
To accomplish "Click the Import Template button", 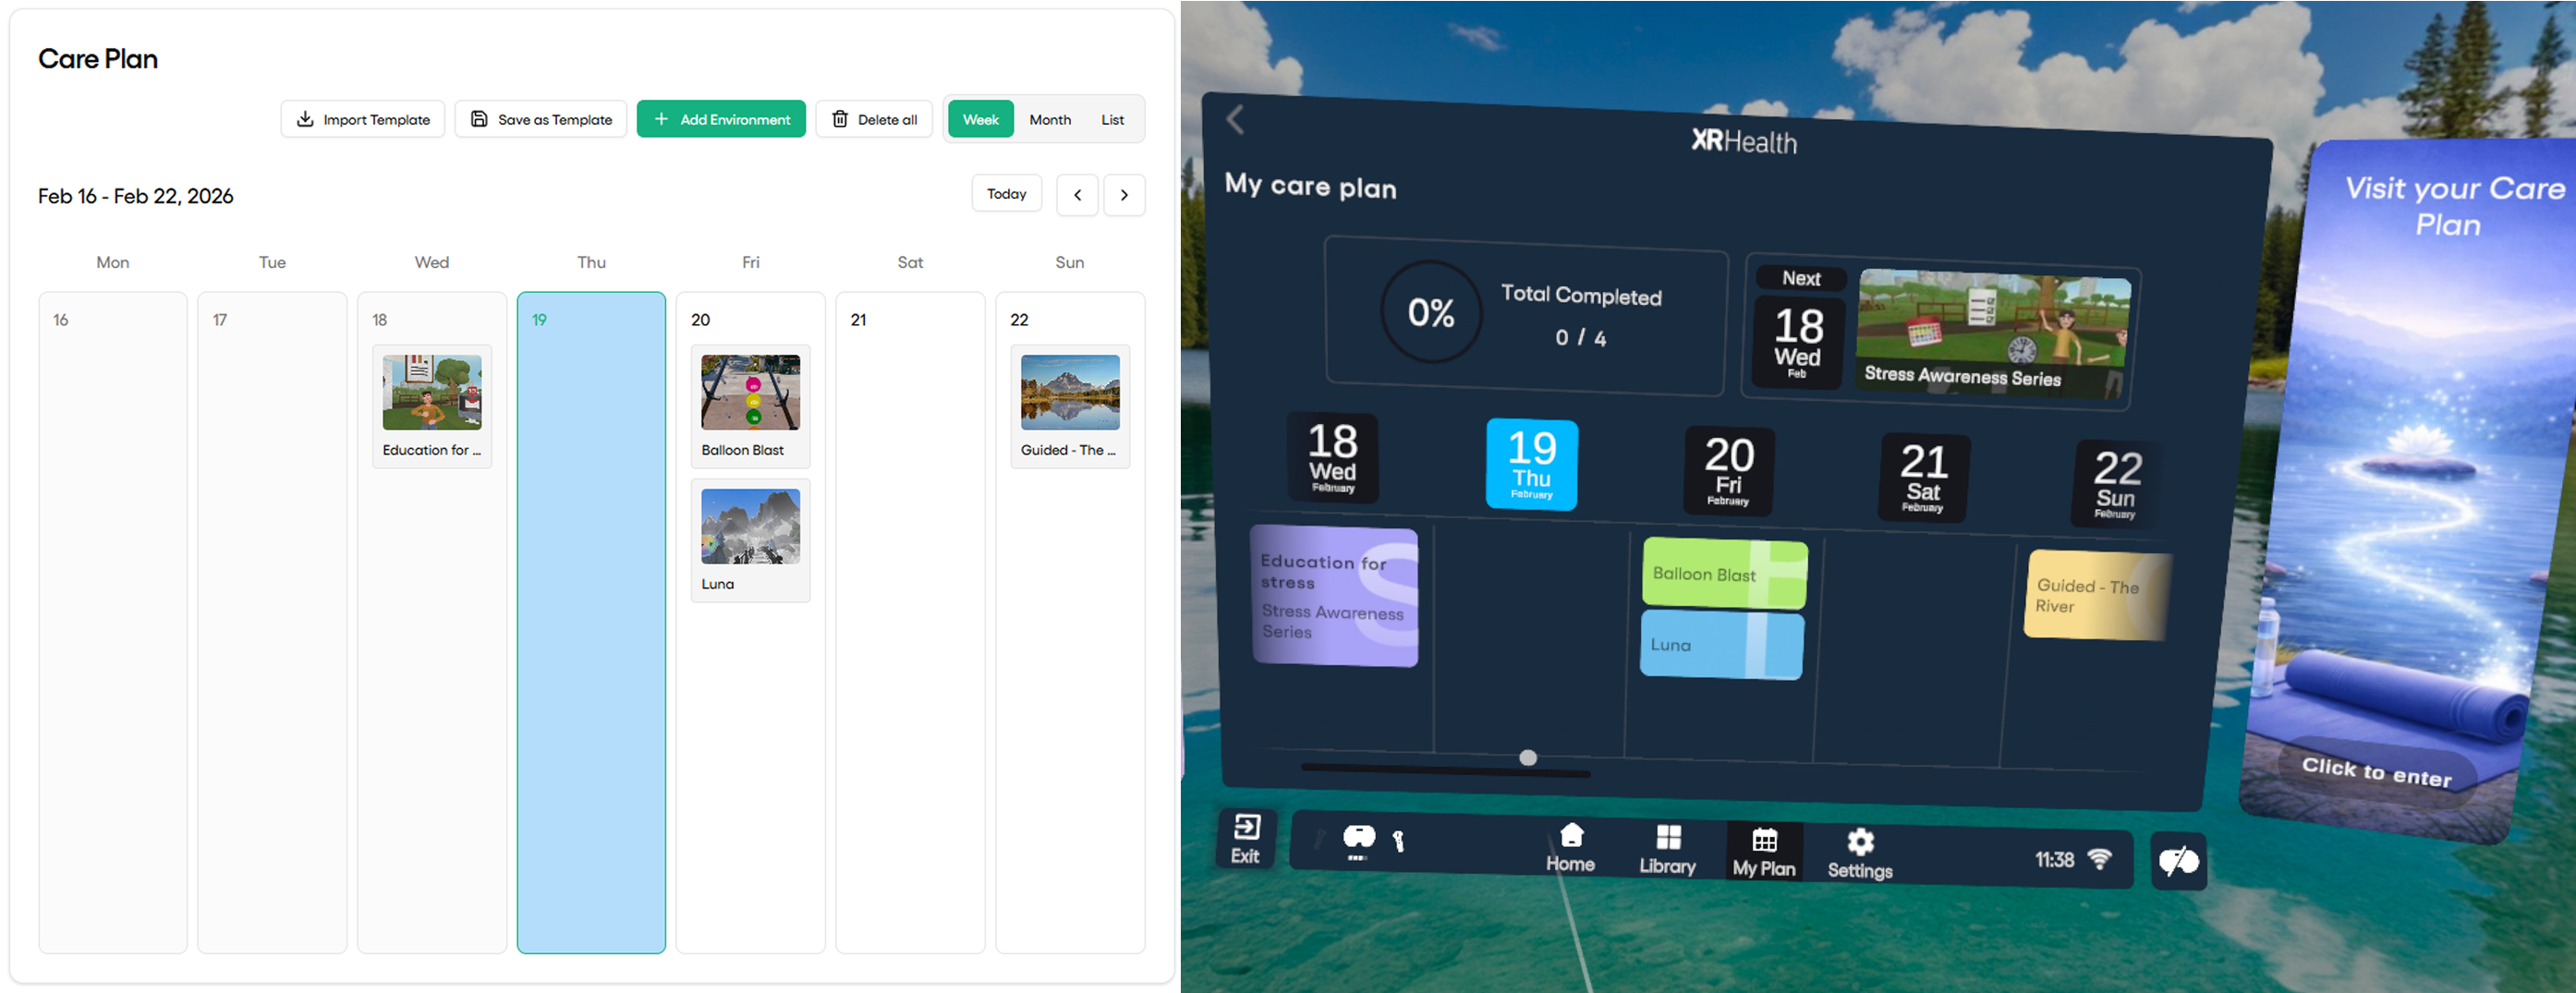I will click(x=363, y=119).
